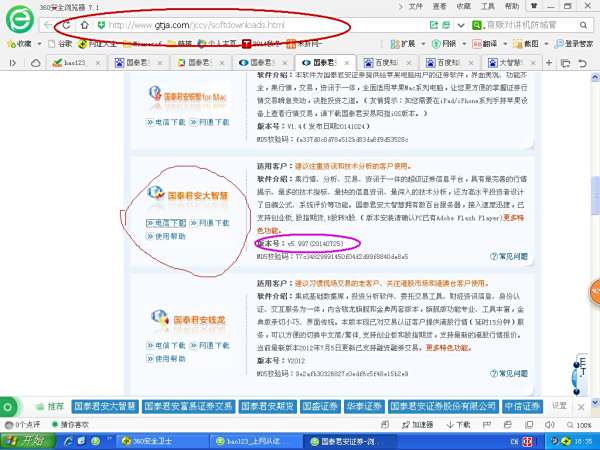Click 网通下载 under 国泰君安钱龙

tap(210, 346)
